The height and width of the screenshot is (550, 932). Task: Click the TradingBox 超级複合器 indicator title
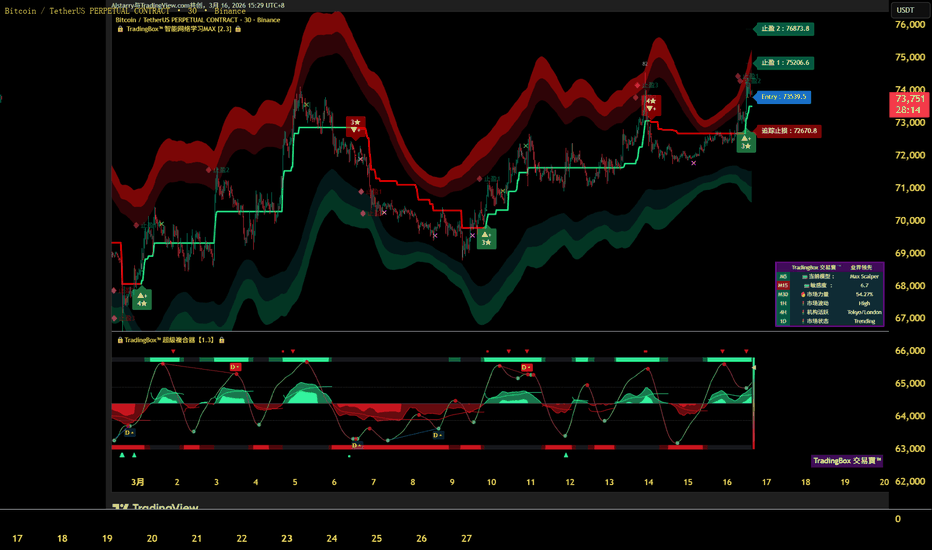(170, 340)
